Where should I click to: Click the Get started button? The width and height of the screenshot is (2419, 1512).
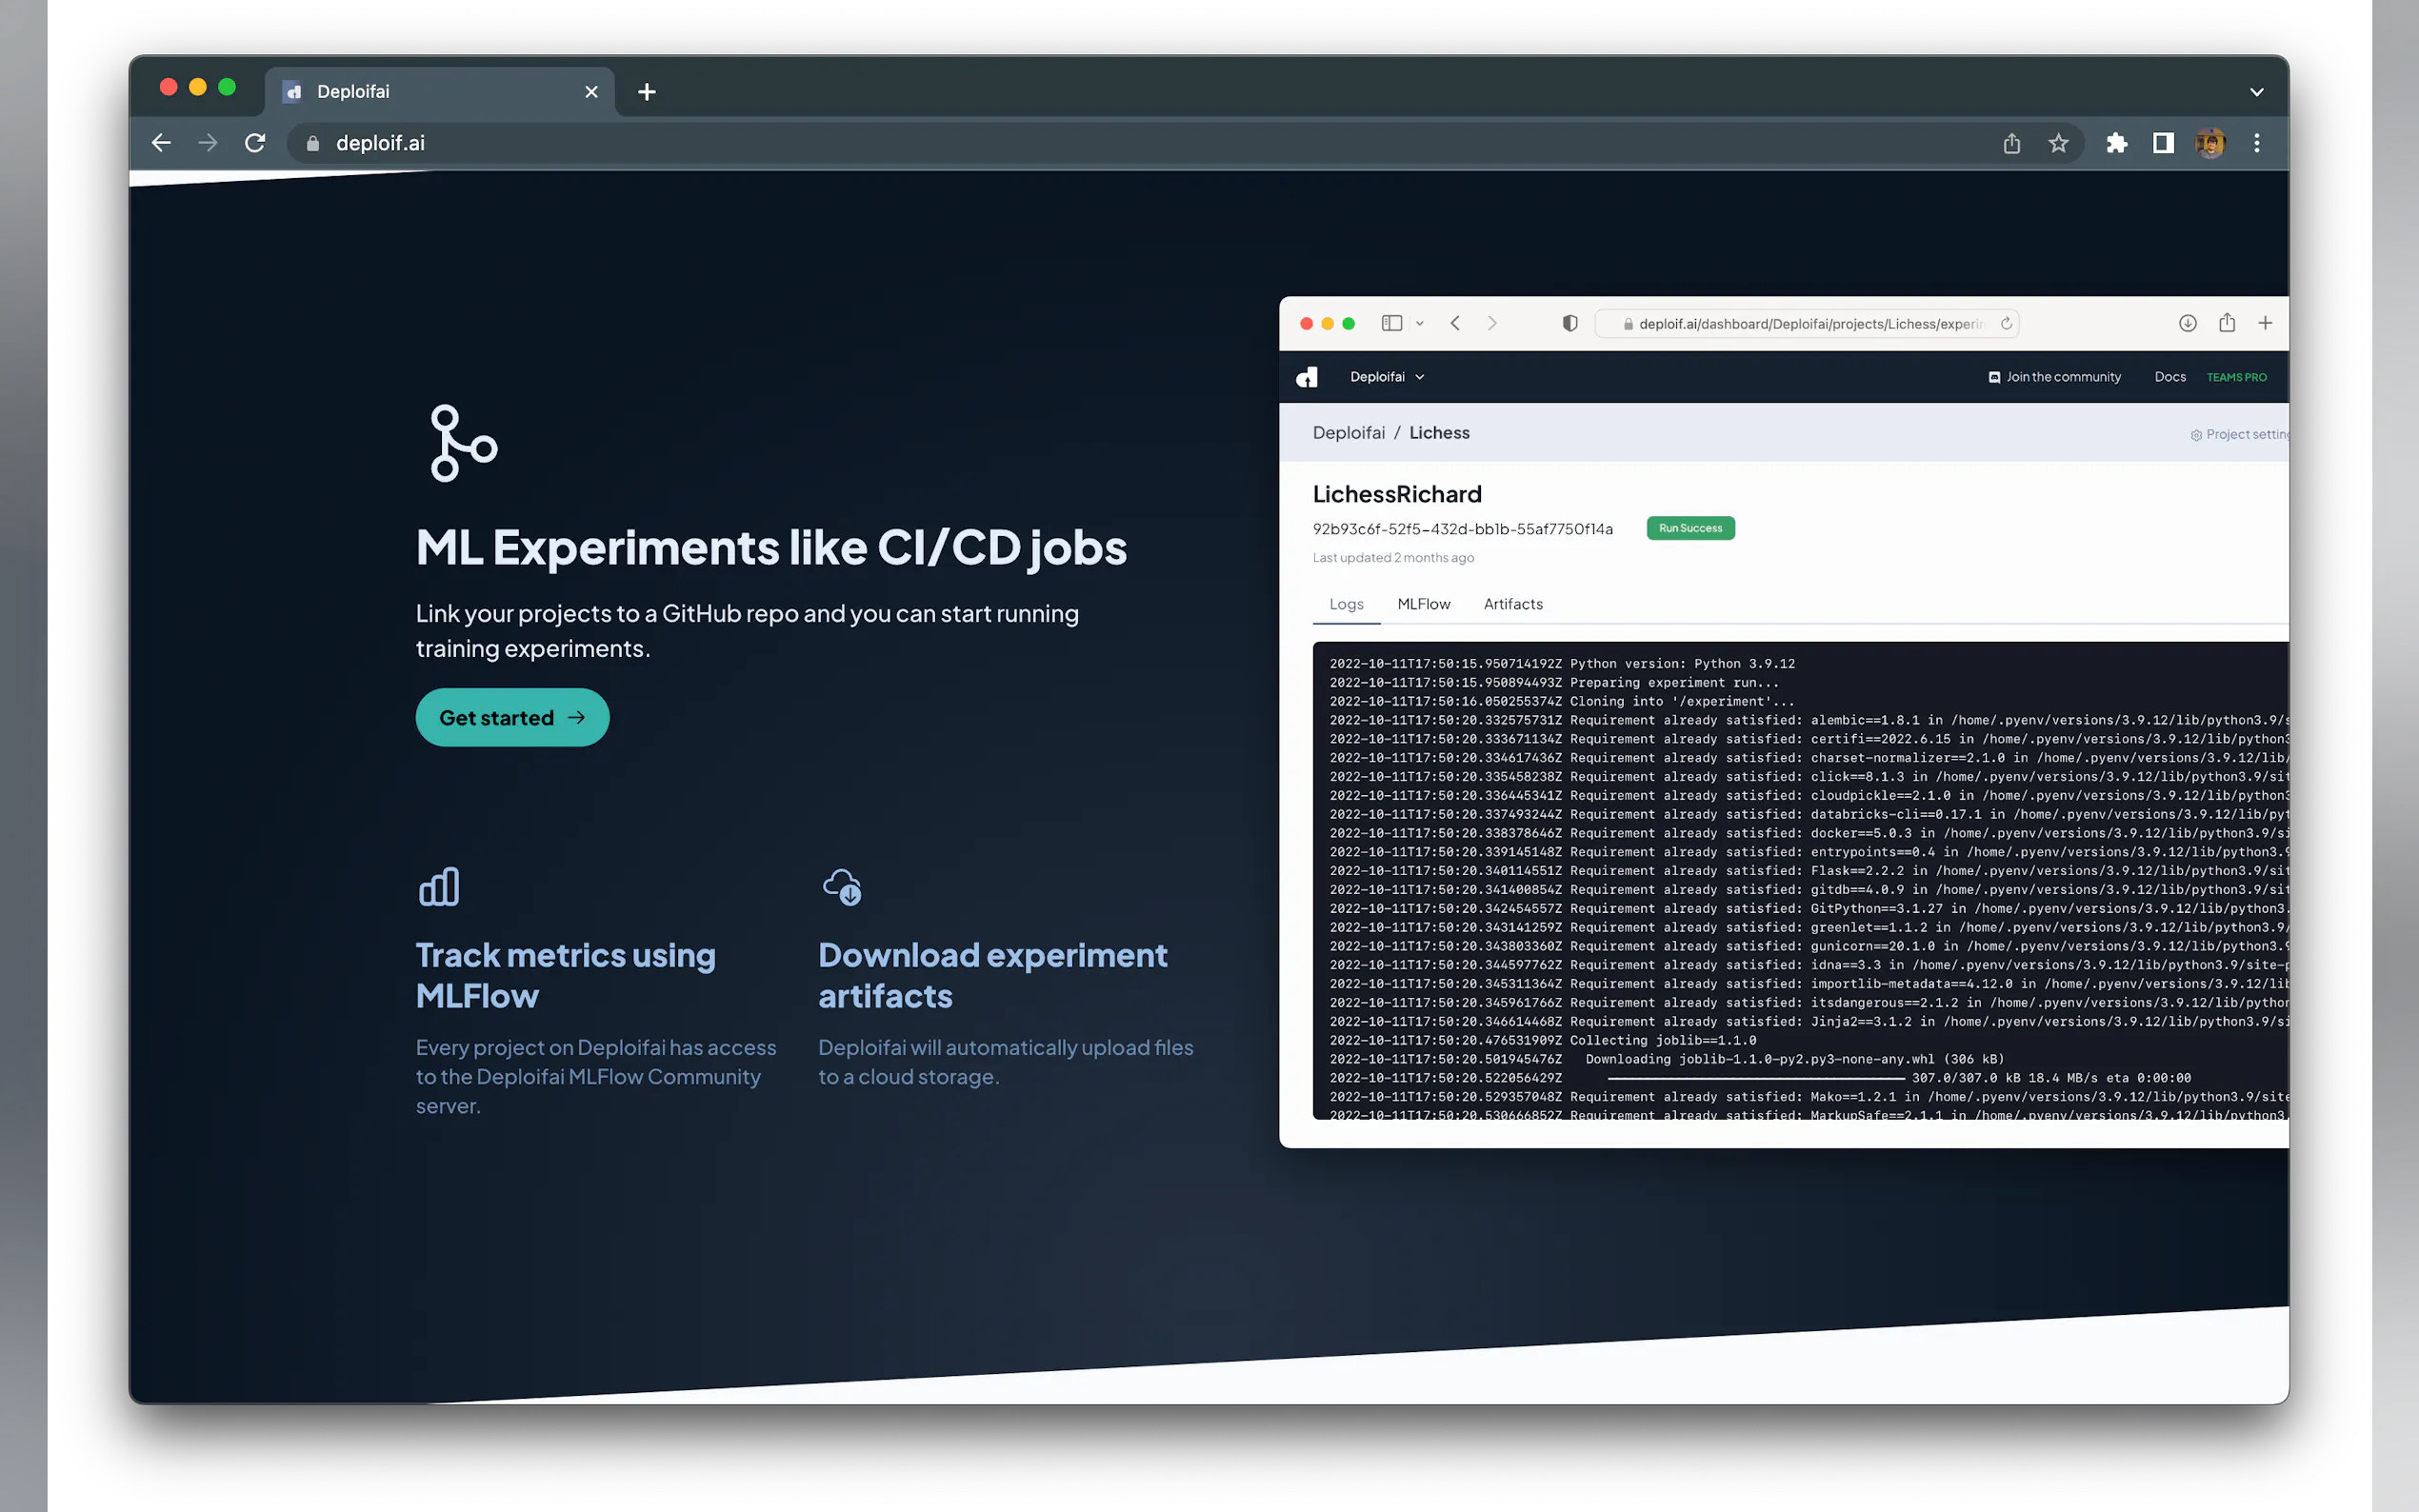[512, 717]
